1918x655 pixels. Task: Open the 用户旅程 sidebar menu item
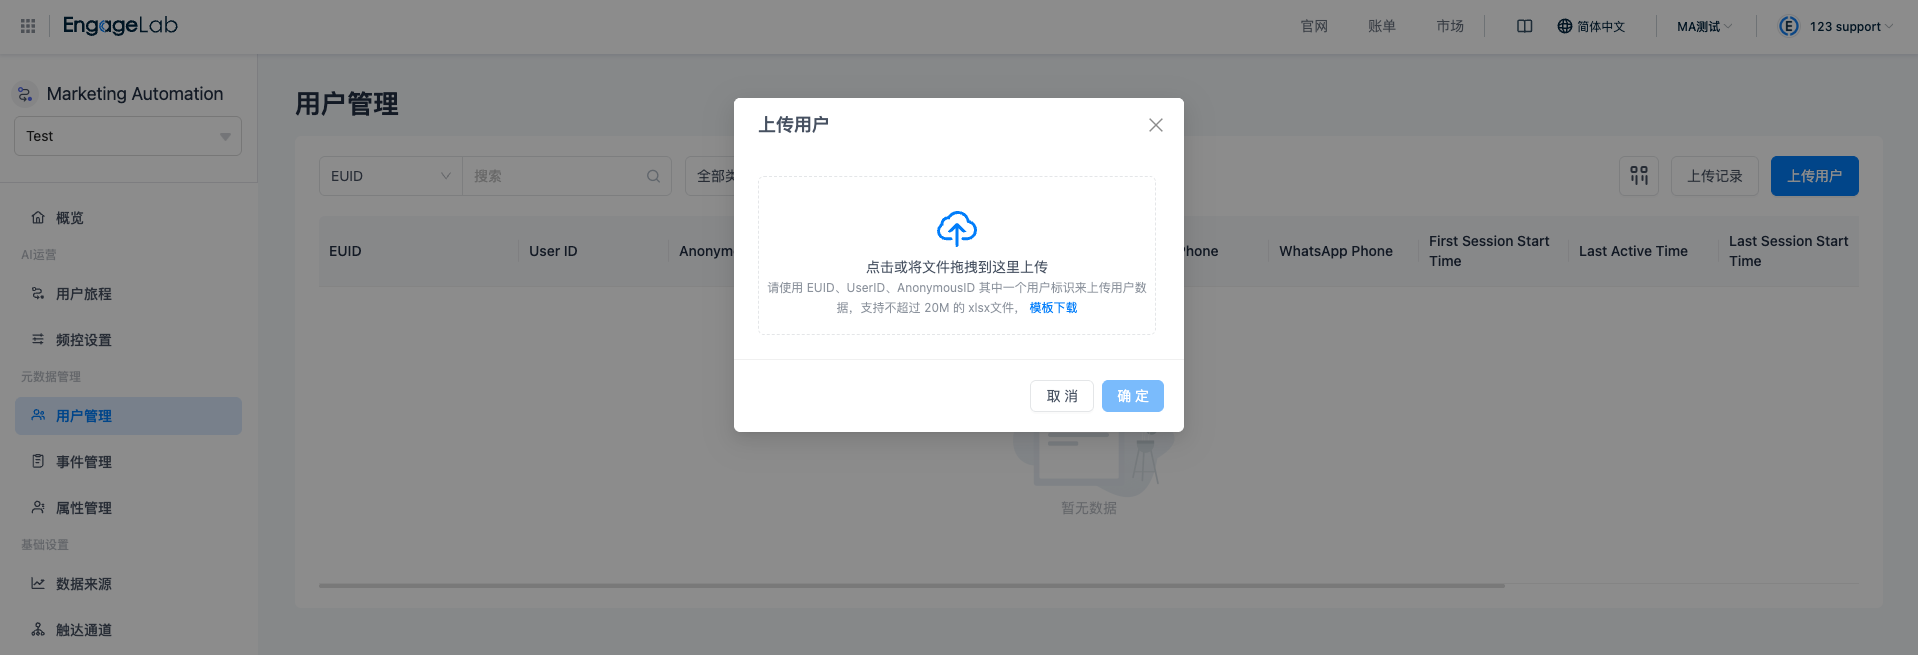pos(83,294)
